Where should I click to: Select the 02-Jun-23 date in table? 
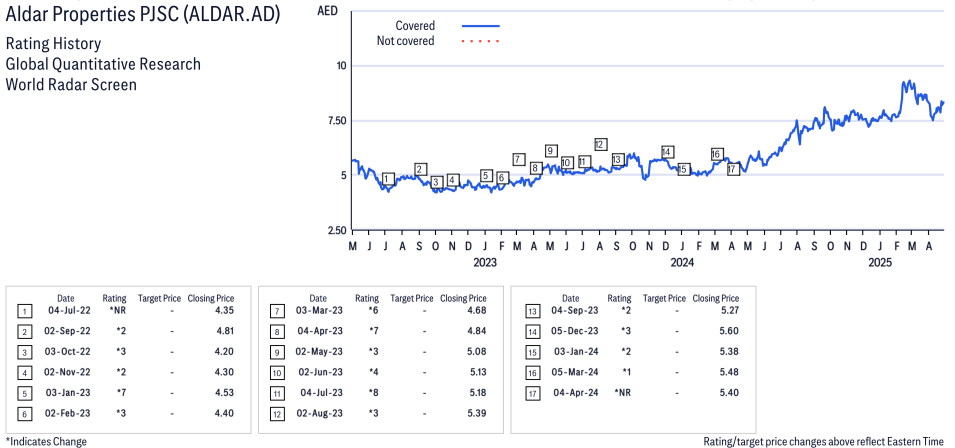tap(322, 373)
